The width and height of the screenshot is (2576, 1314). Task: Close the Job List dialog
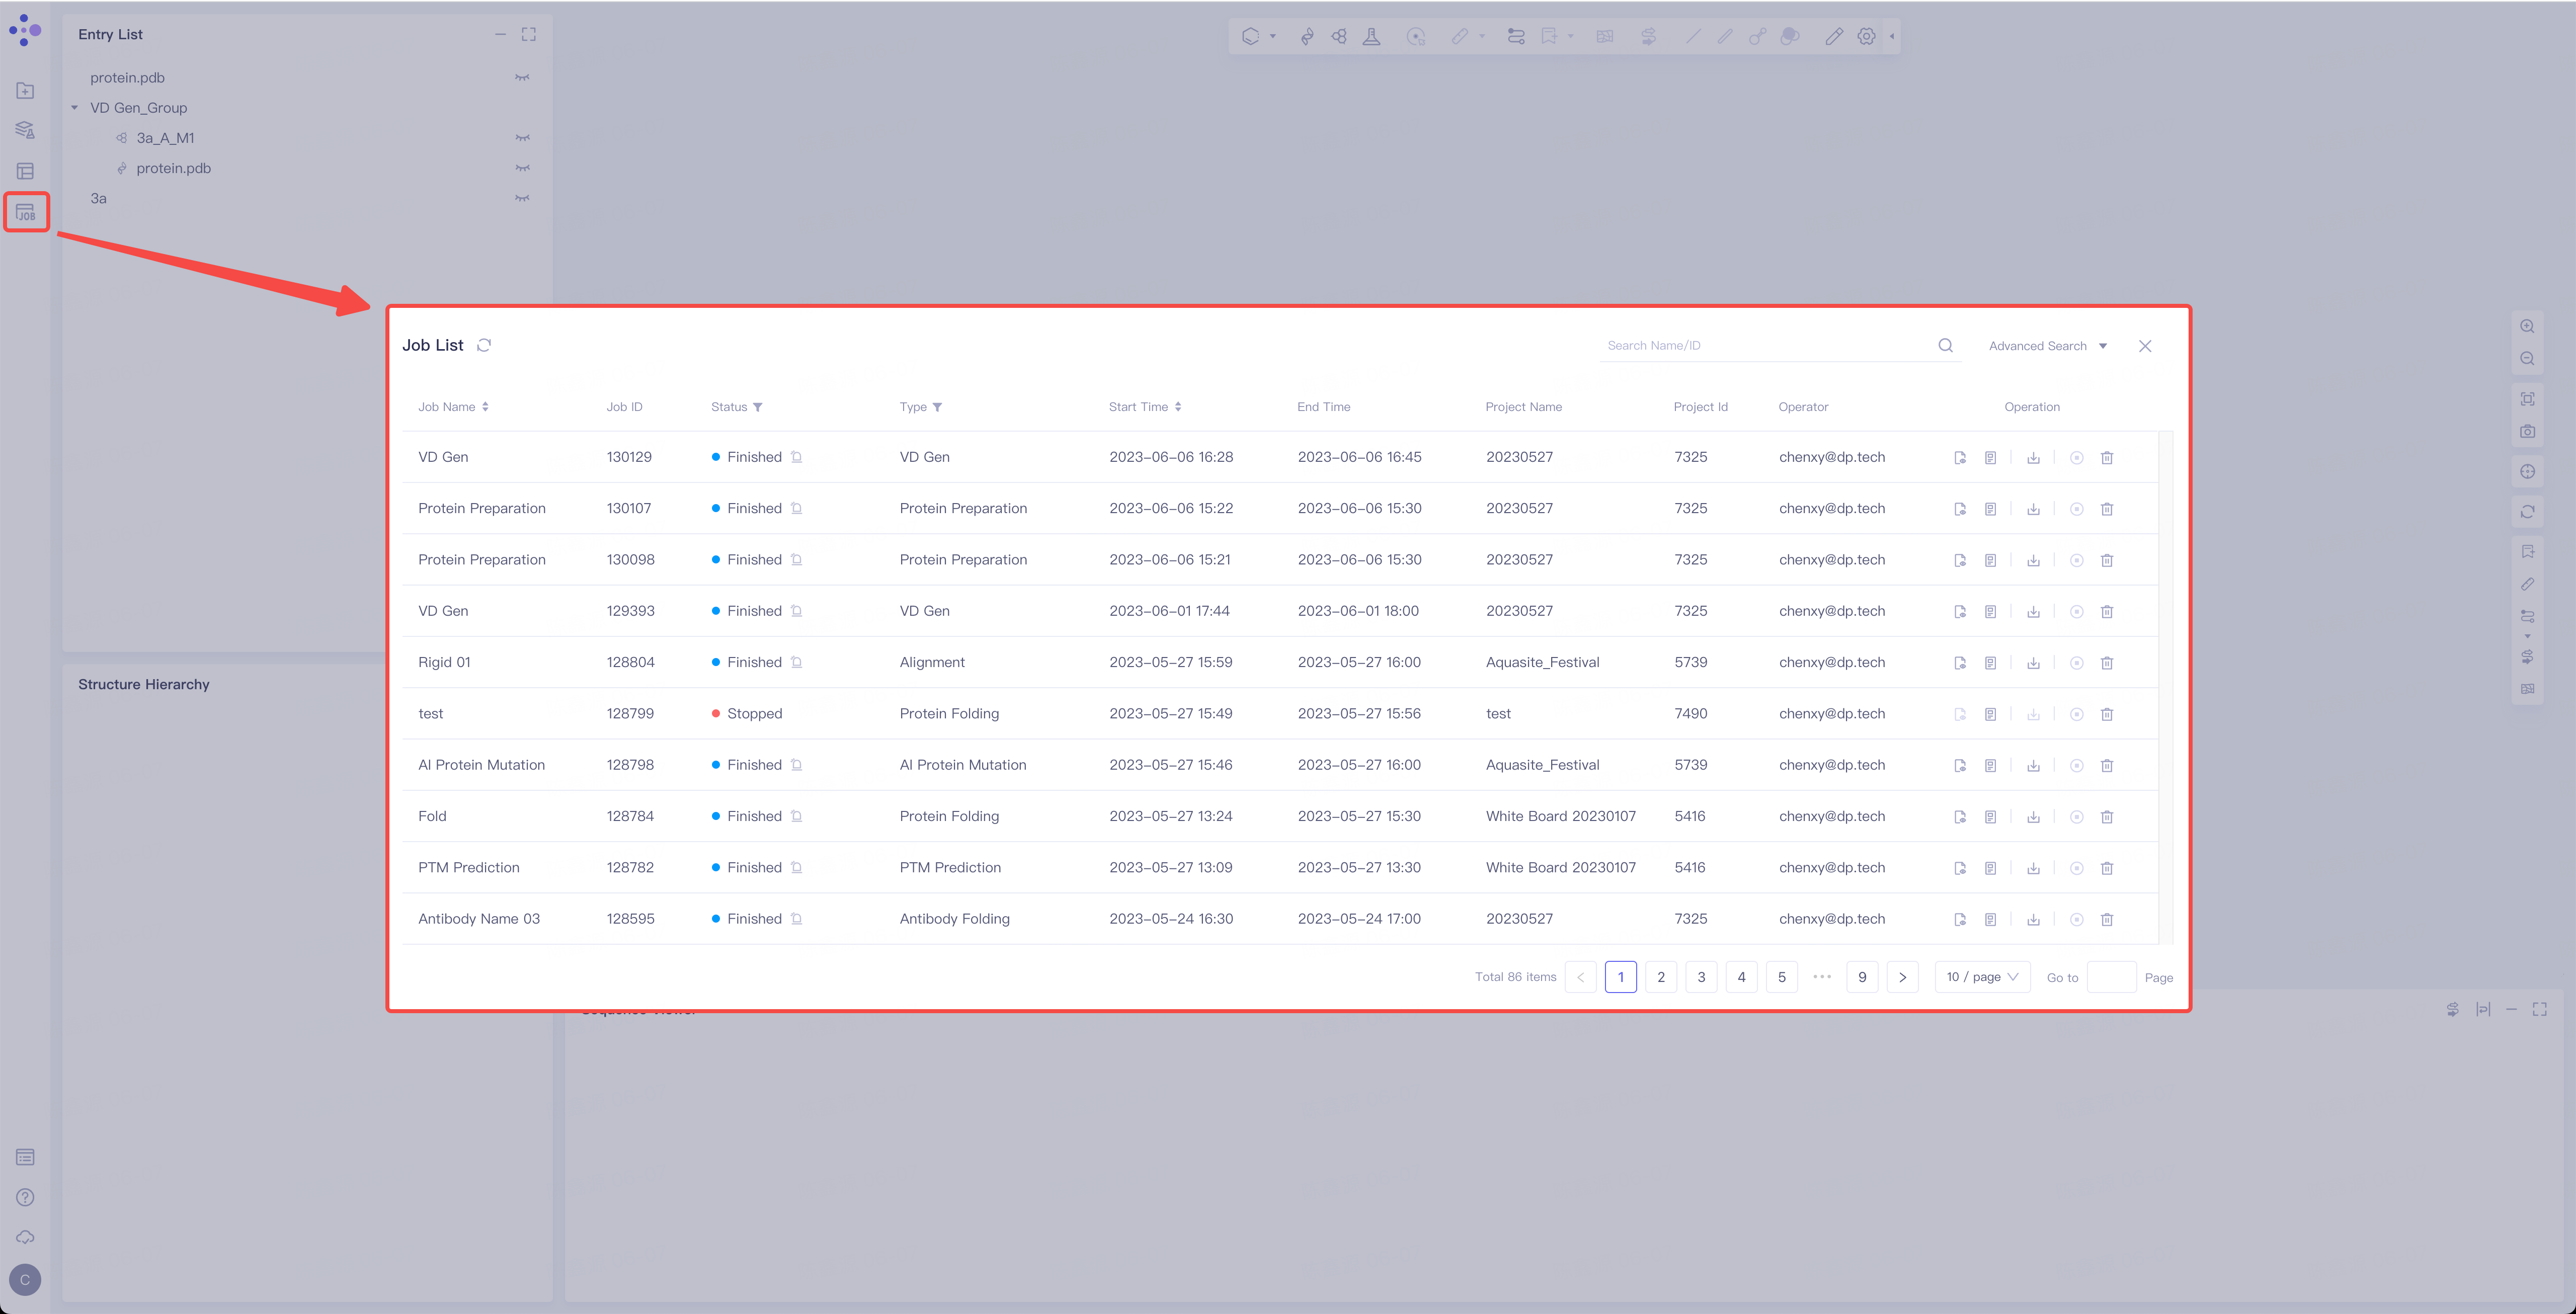[x=2145, y=346]
